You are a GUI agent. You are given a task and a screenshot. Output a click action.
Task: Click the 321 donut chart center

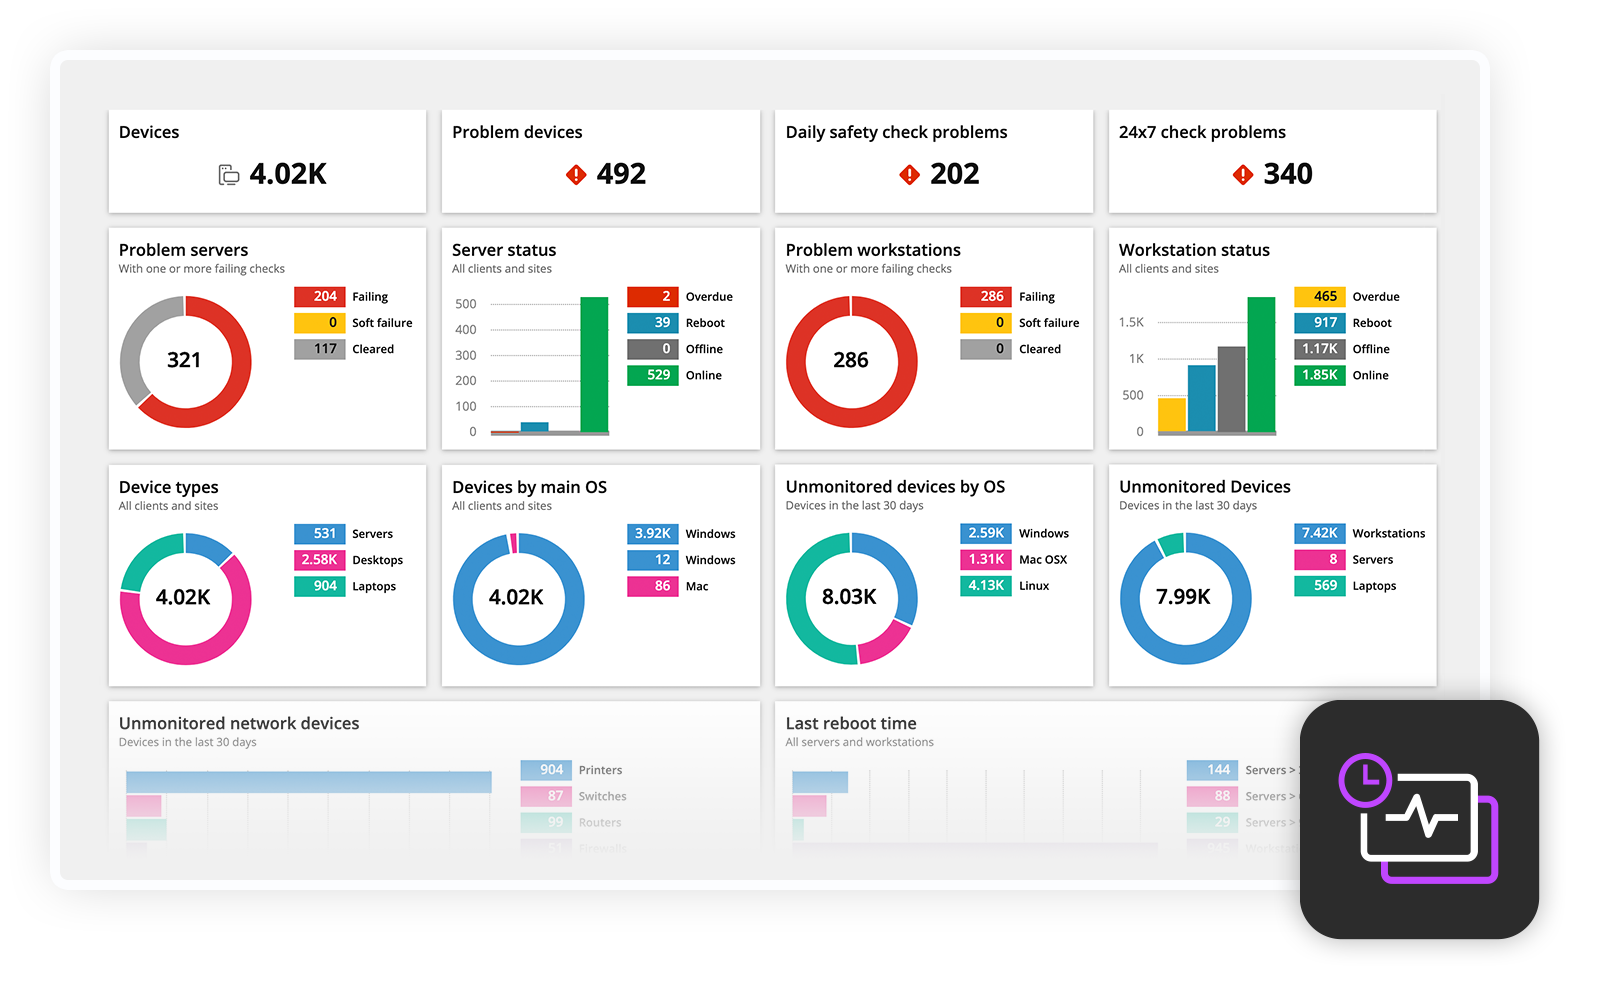[x=184, y=360]
